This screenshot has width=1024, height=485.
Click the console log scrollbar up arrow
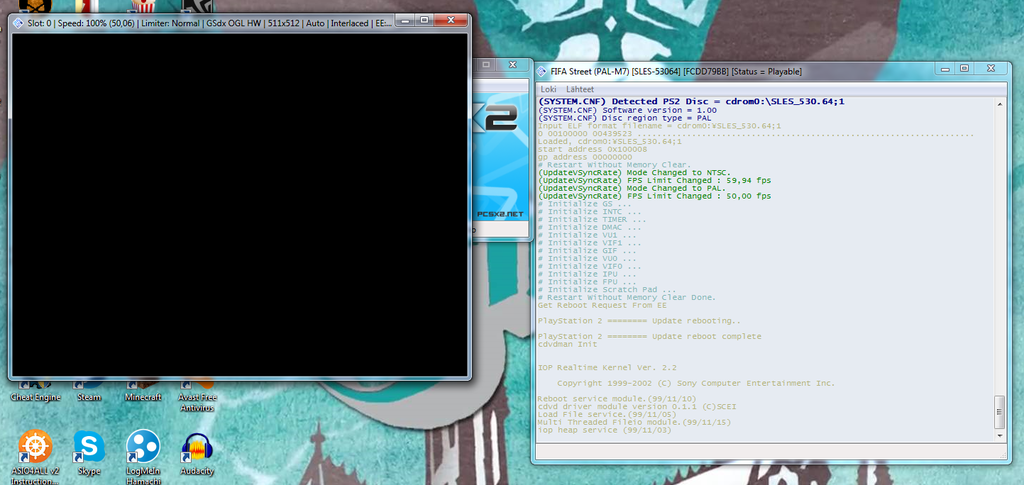point(999,102)
